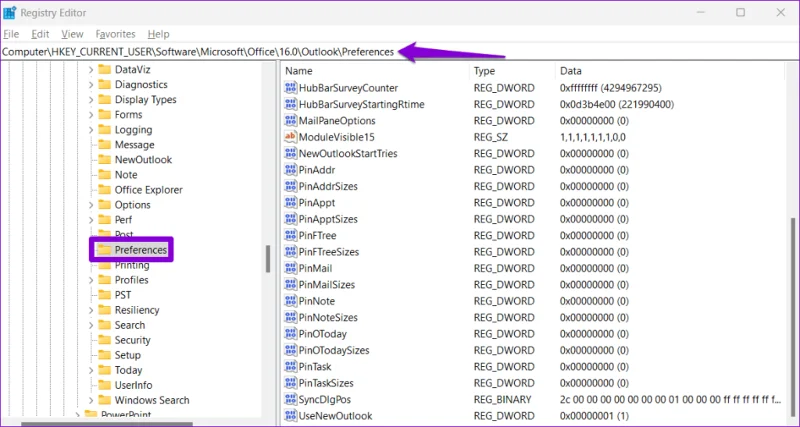This screenshot has width=800, height=427.
Task: Select the PinOTodaySizes value name
Action: click(334, 350)
